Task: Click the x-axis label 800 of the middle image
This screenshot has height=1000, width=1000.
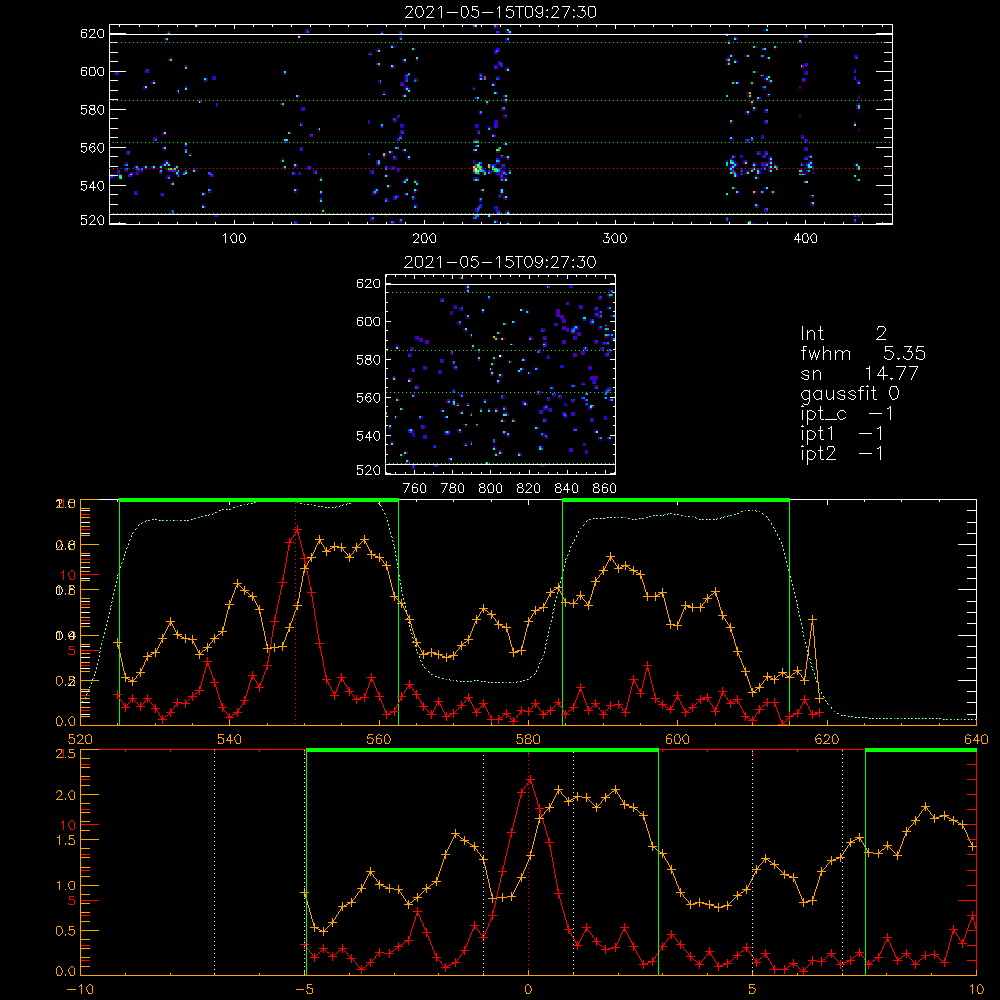Action: pos(490,489)
